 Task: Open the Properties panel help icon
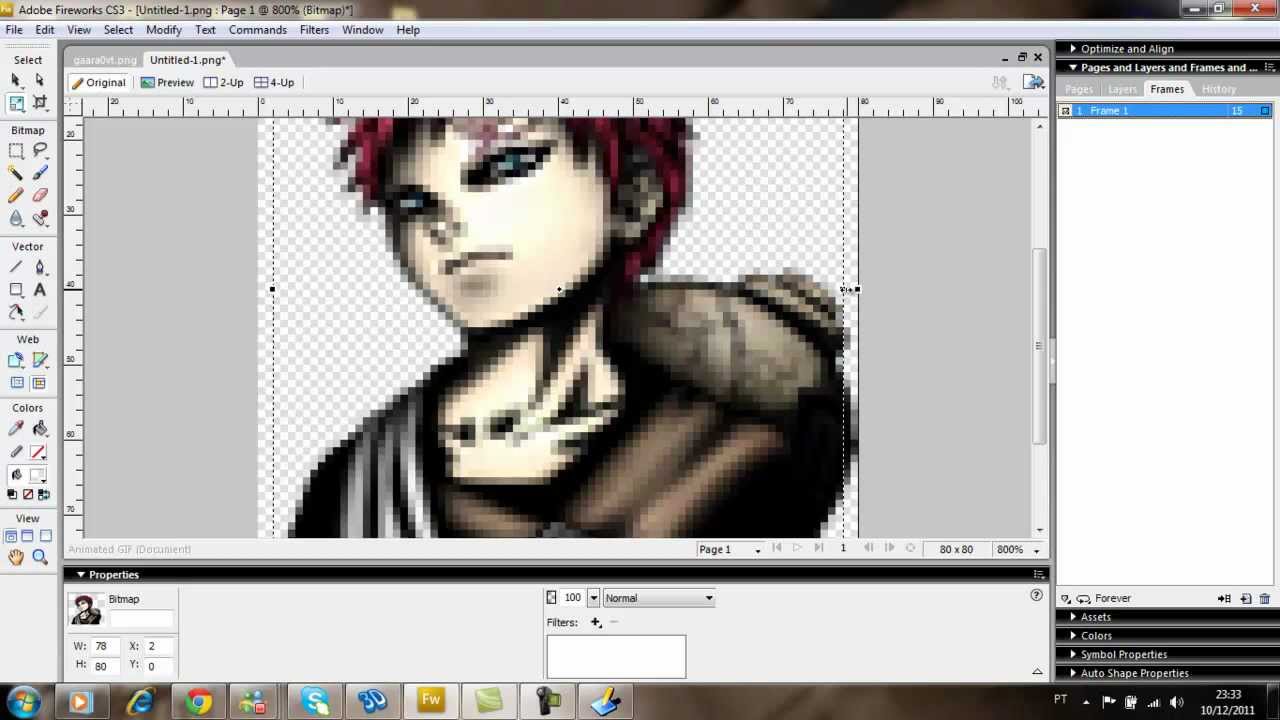(1036, 596)
